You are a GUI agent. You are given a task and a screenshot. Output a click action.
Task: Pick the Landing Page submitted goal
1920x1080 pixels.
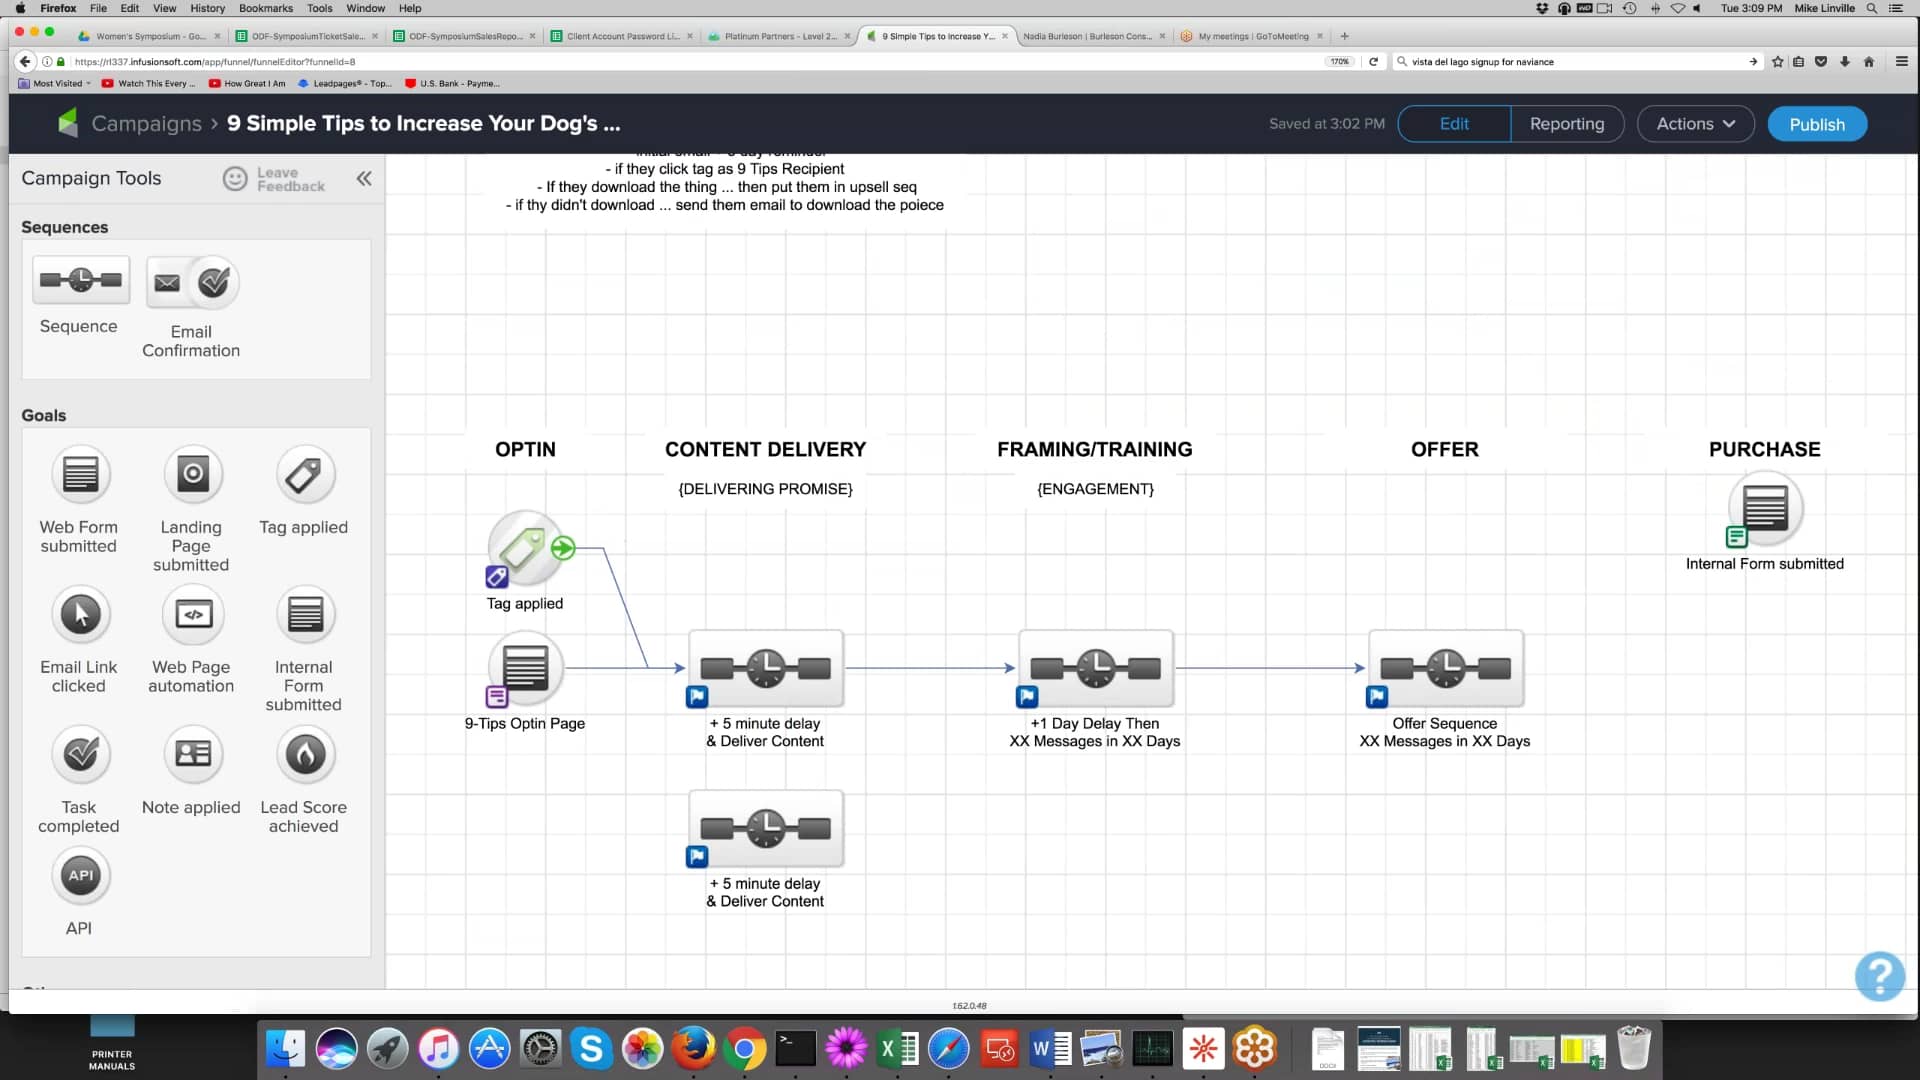pyautogui.click(x=192, y=474)
